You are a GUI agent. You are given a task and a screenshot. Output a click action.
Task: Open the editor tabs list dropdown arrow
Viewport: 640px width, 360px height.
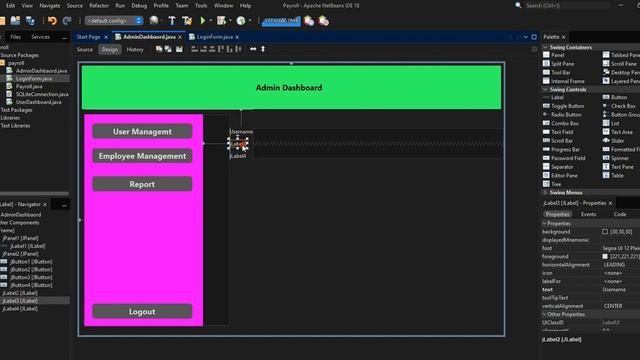point(526,37)
